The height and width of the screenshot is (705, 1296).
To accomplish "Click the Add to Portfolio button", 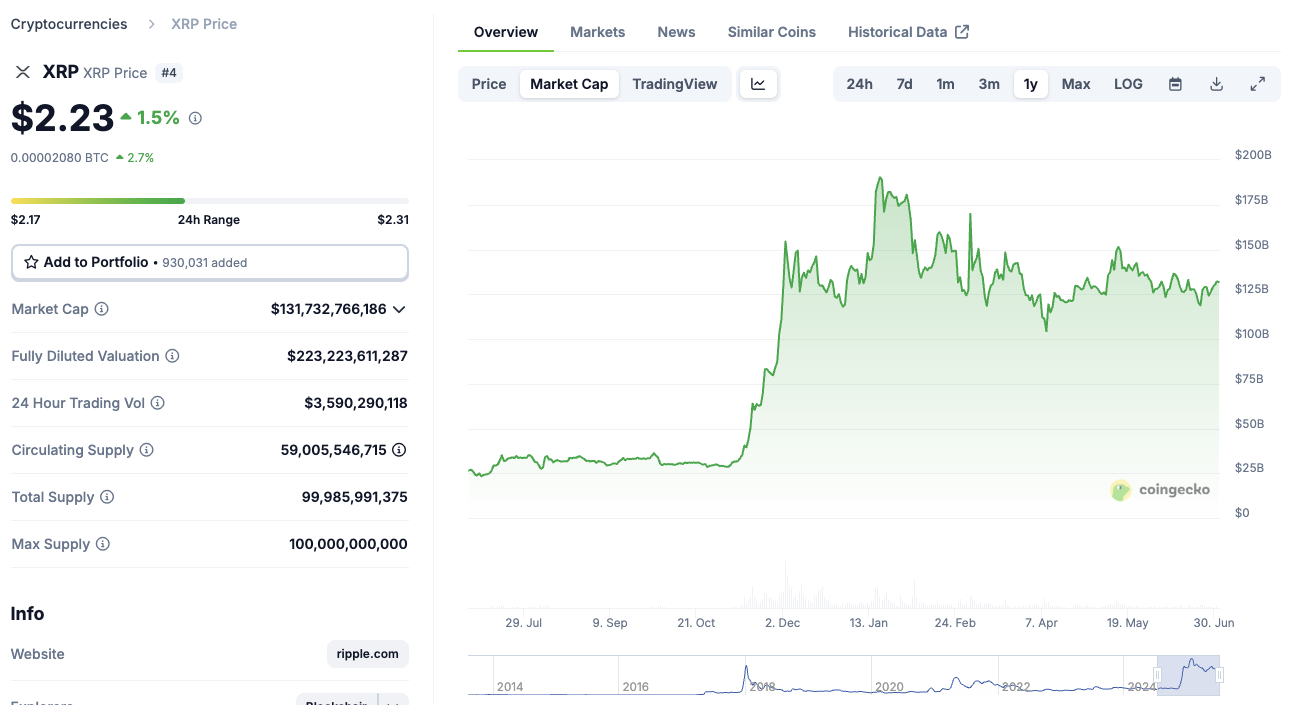I will [x=210, y=262].
